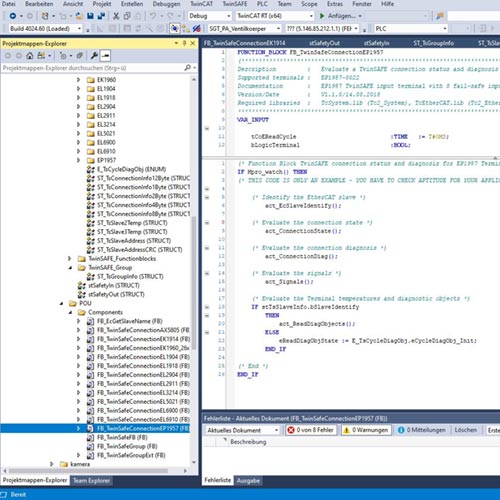500x500 pixels.
Task: Switch to the stSafetyOut editor tab
Action: 324,43
